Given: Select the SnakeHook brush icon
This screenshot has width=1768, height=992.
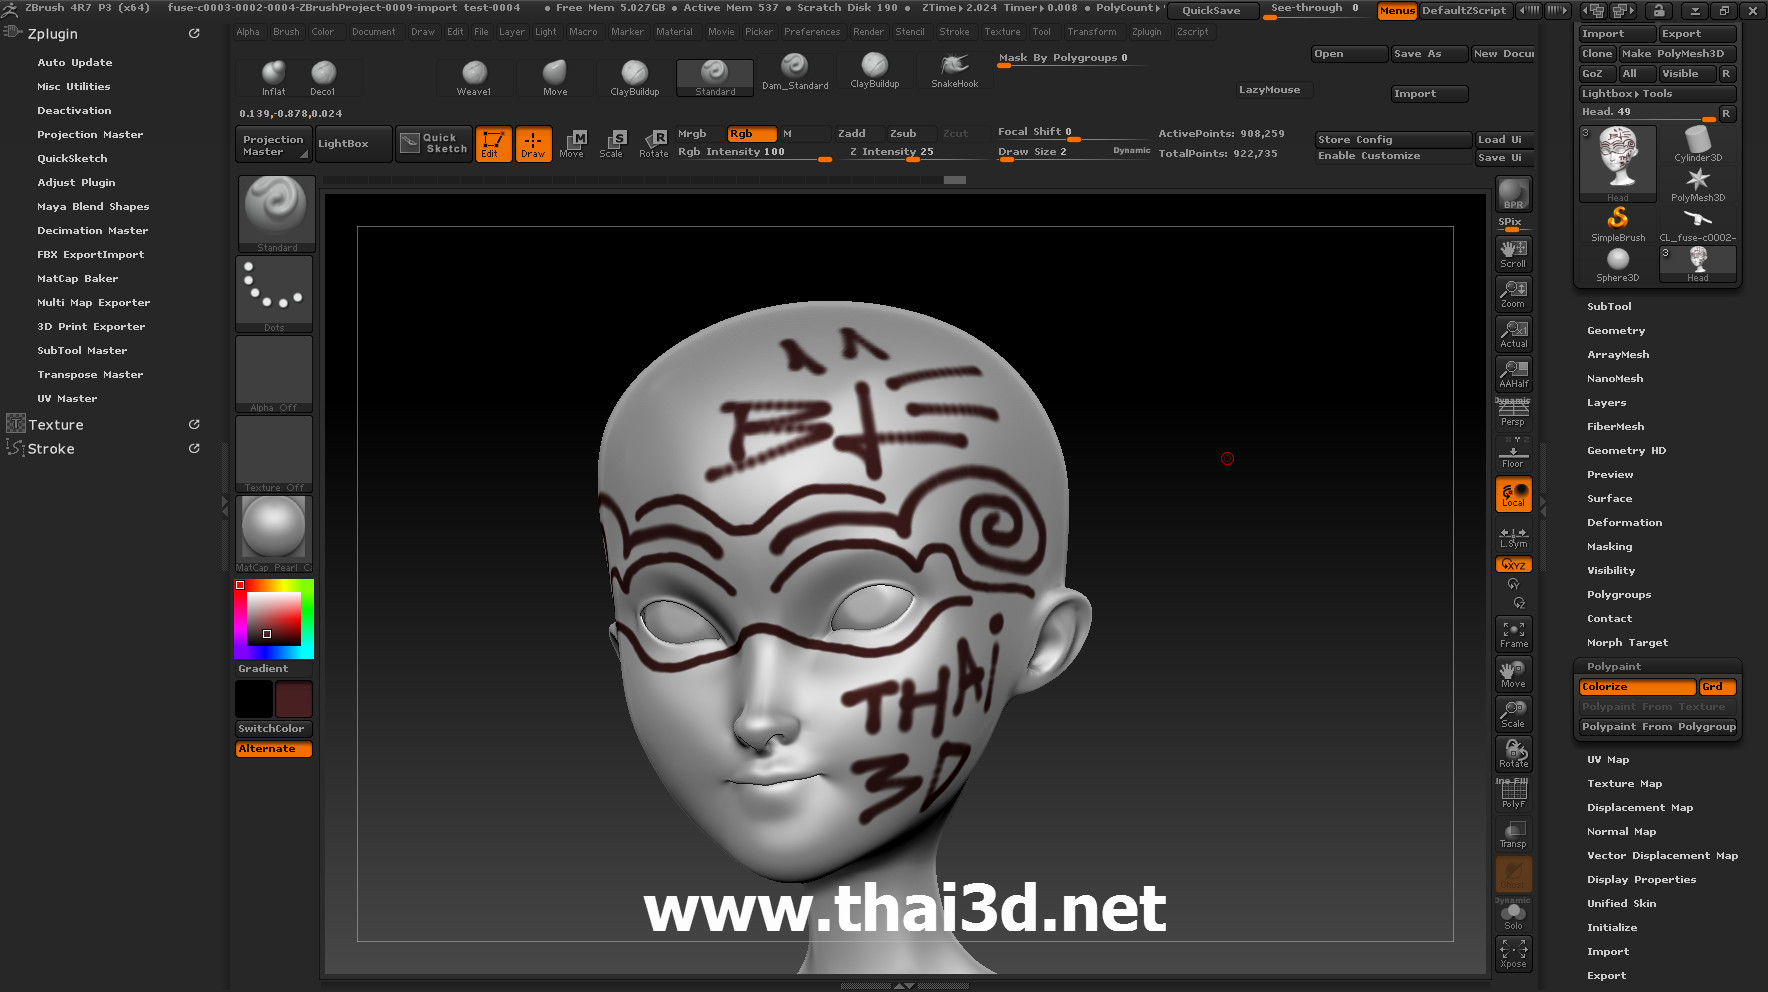Looking at the screenshot, I should pyautogui.click(x=954, y=70).
